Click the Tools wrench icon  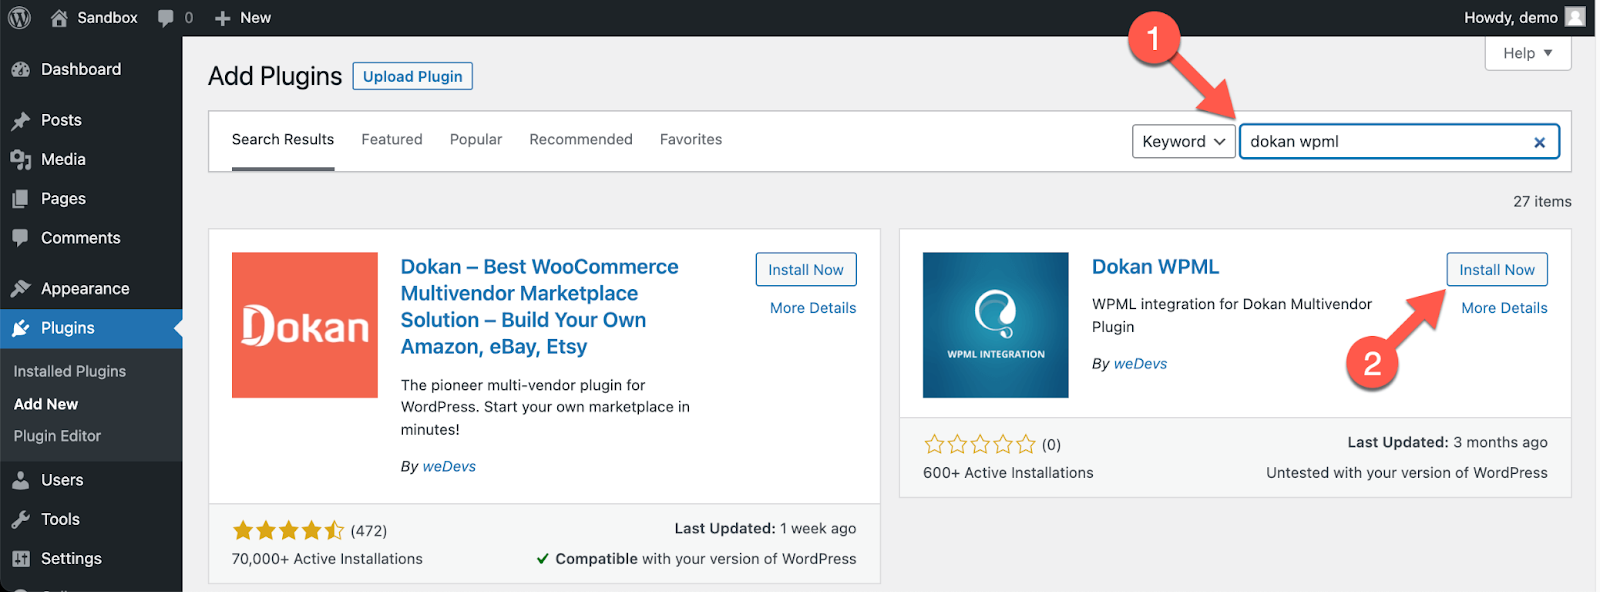click(20, 519)
